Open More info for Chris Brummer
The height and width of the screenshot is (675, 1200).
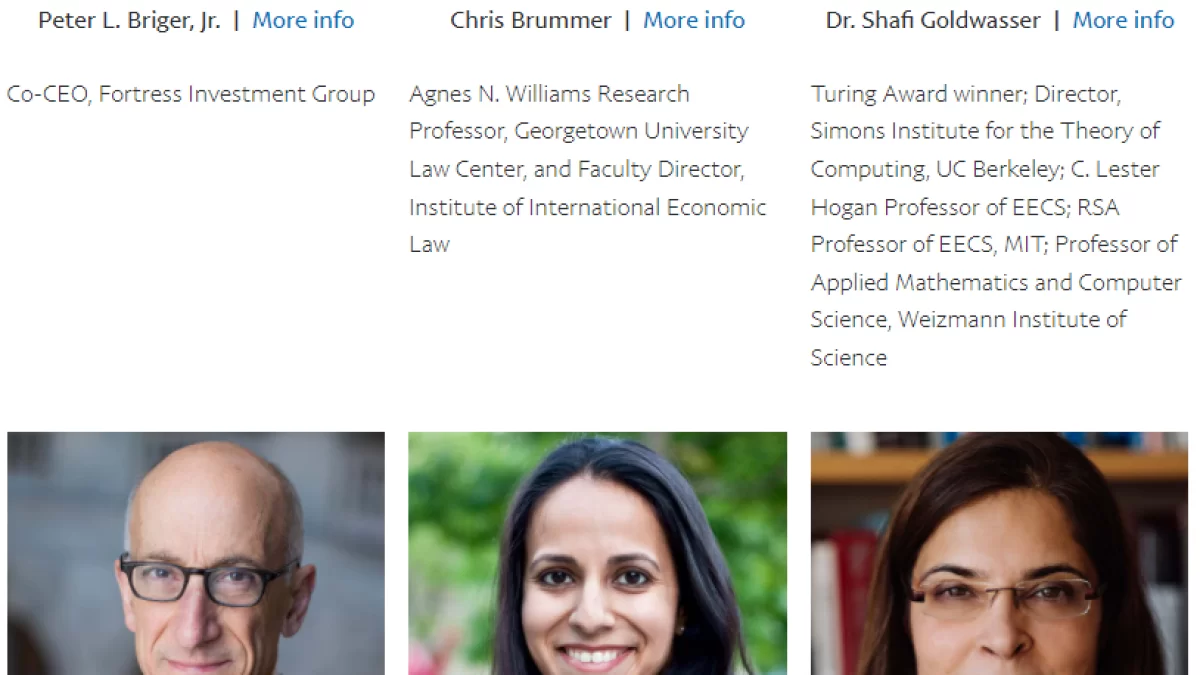point(694,20)
